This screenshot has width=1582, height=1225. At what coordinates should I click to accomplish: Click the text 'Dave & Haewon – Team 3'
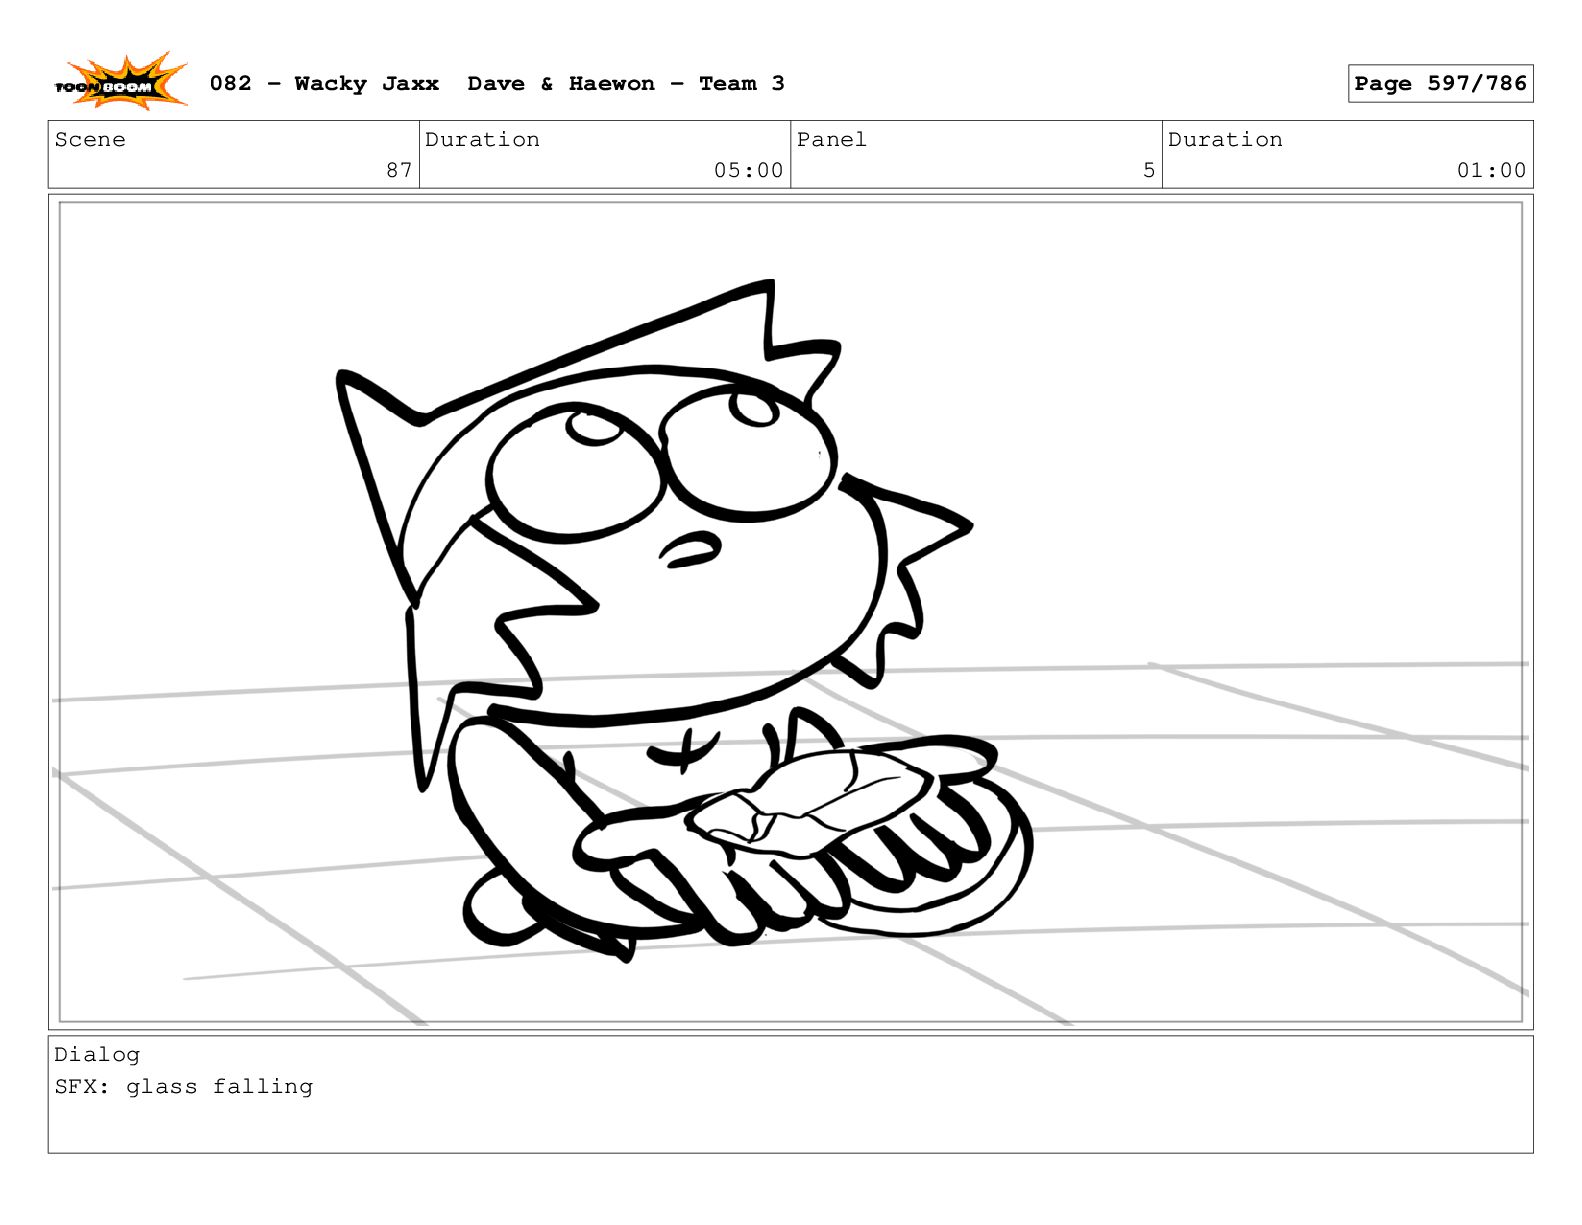point(626,84)
